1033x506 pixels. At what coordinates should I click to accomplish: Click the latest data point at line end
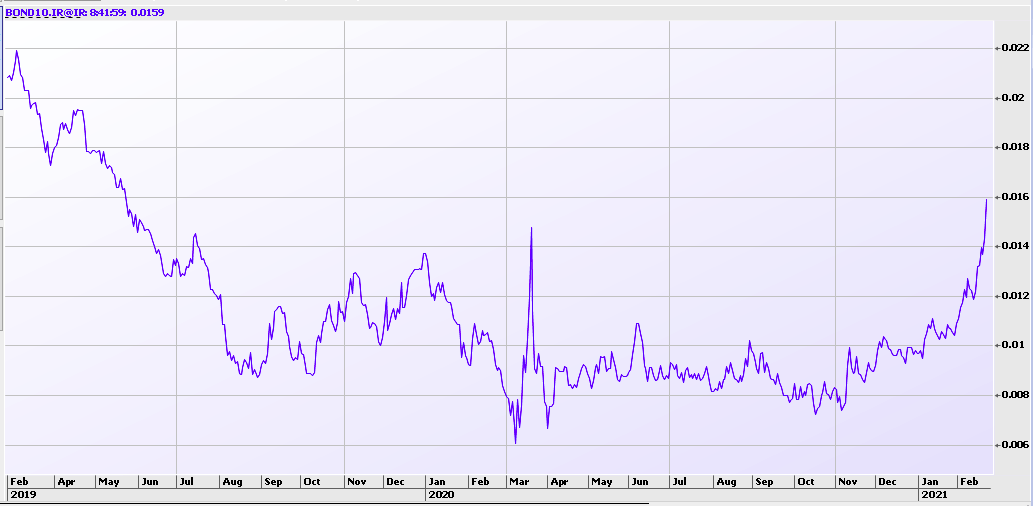point(986,199)
